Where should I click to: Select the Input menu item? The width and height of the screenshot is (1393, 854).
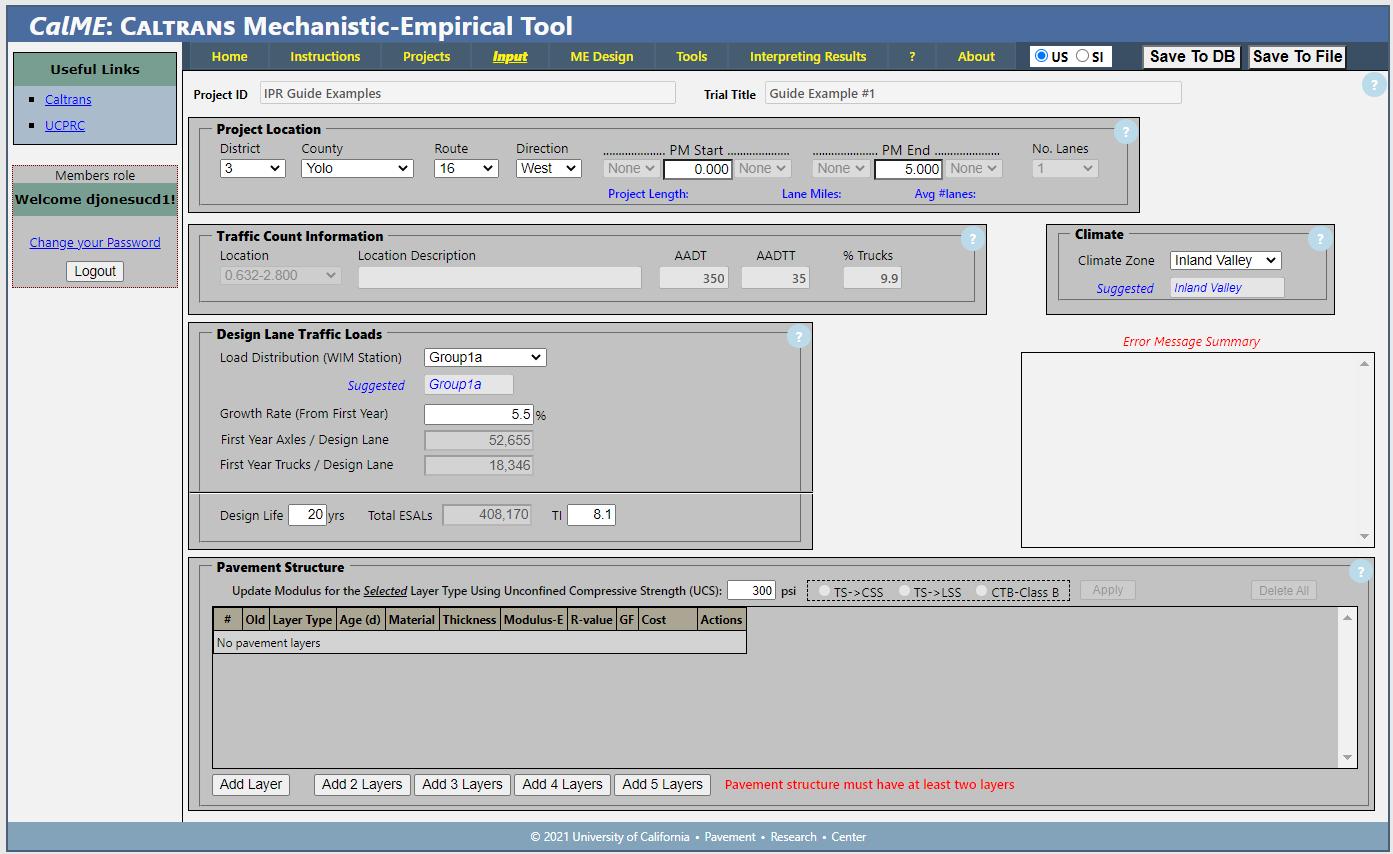(x=510, y=56)
